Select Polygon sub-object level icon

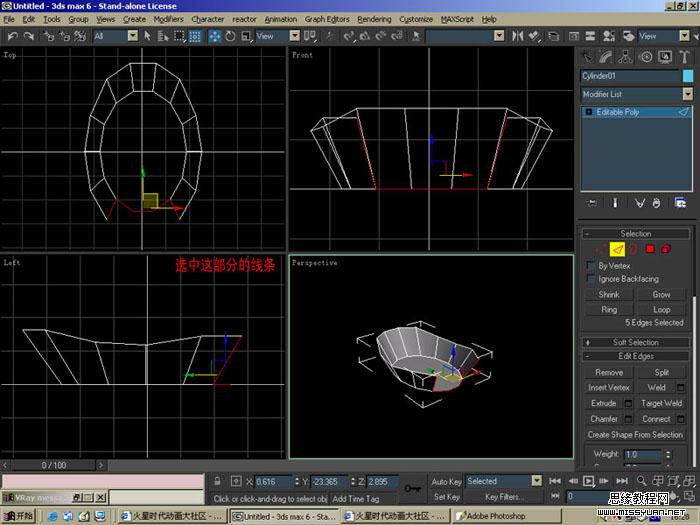[x=650, y=249]
